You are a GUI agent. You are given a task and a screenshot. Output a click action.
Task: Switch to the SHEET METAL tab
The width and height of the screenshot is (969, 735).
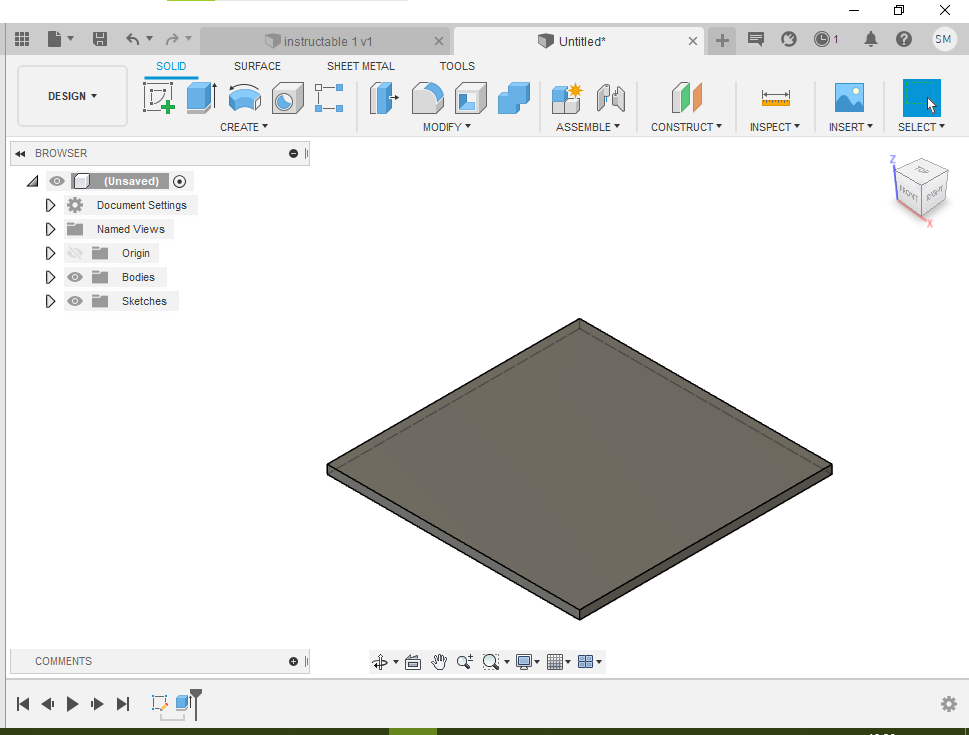point(360,66)
